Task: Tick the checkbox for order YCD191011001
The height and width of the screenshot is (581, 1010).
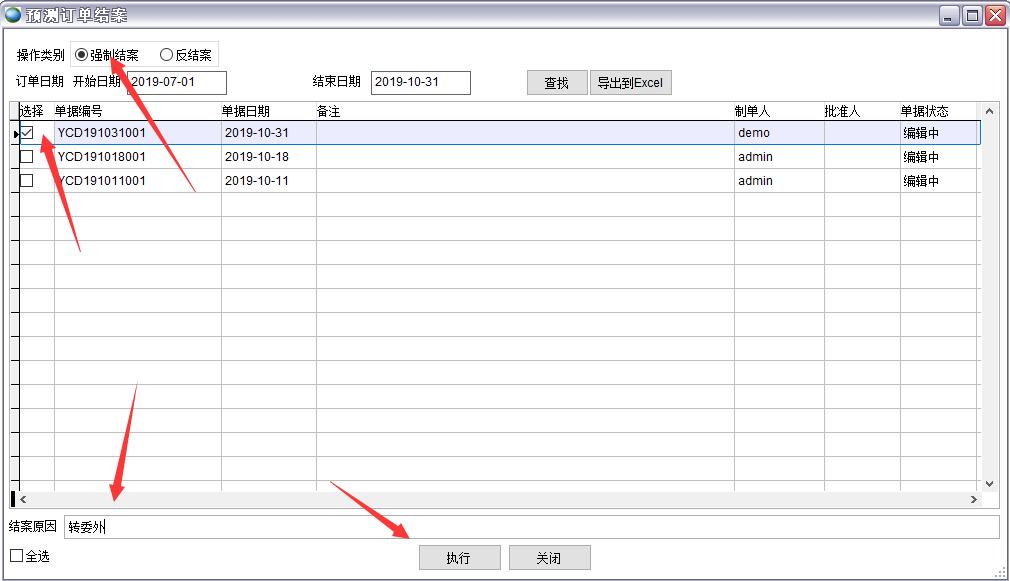Action: [27, 181]
